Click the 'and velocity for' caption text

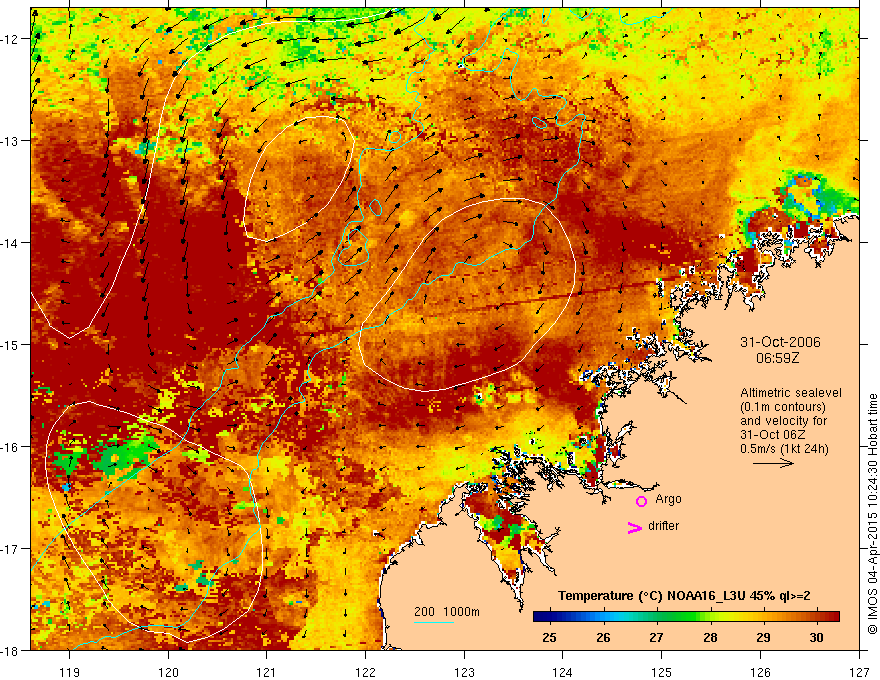pos(783,421)
